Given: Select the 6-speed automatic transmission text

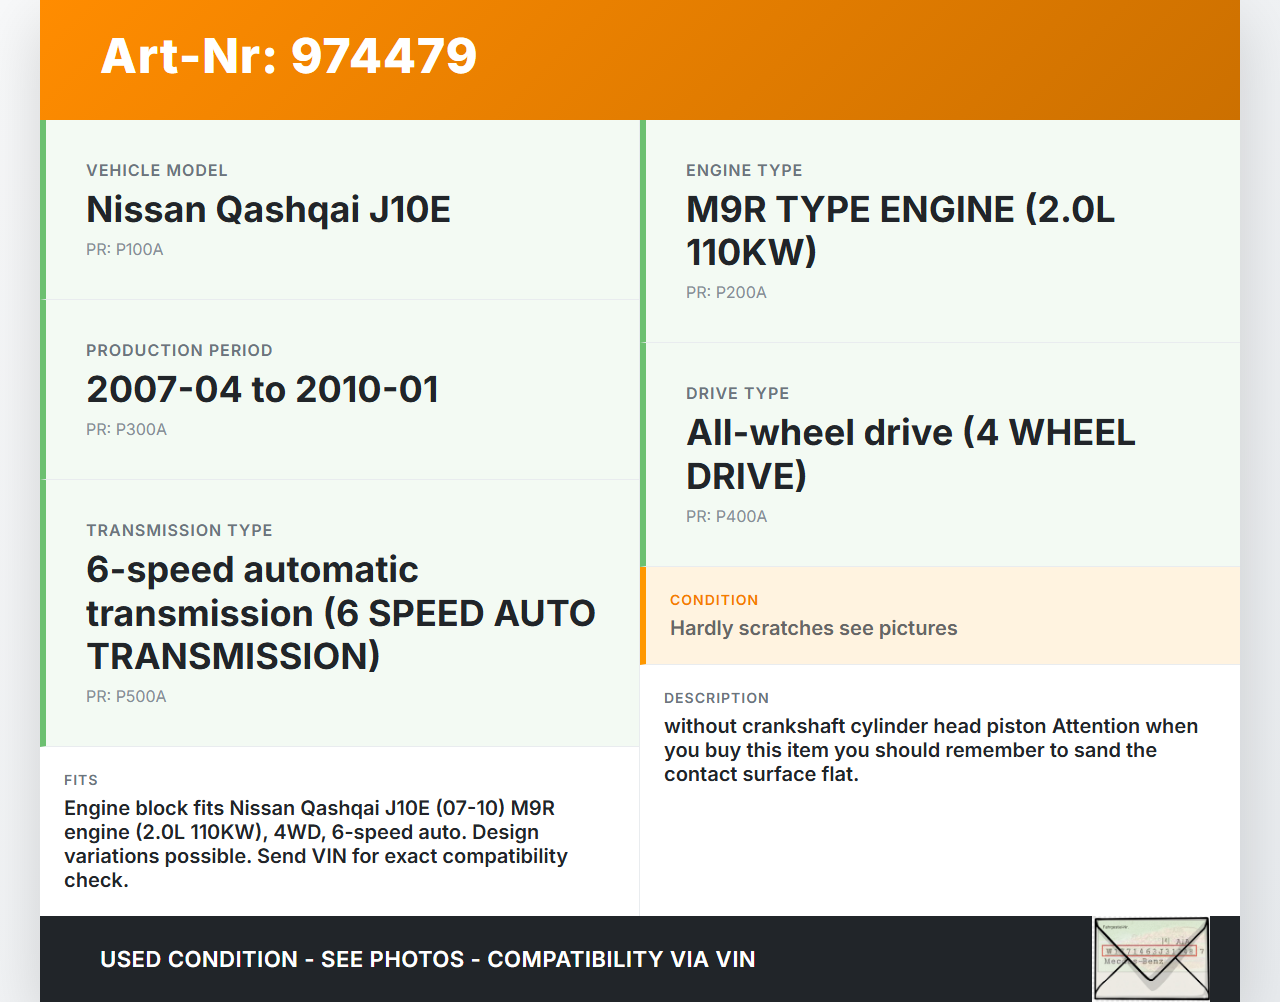Looking at the screenshot, I should (x=340, y=613).
